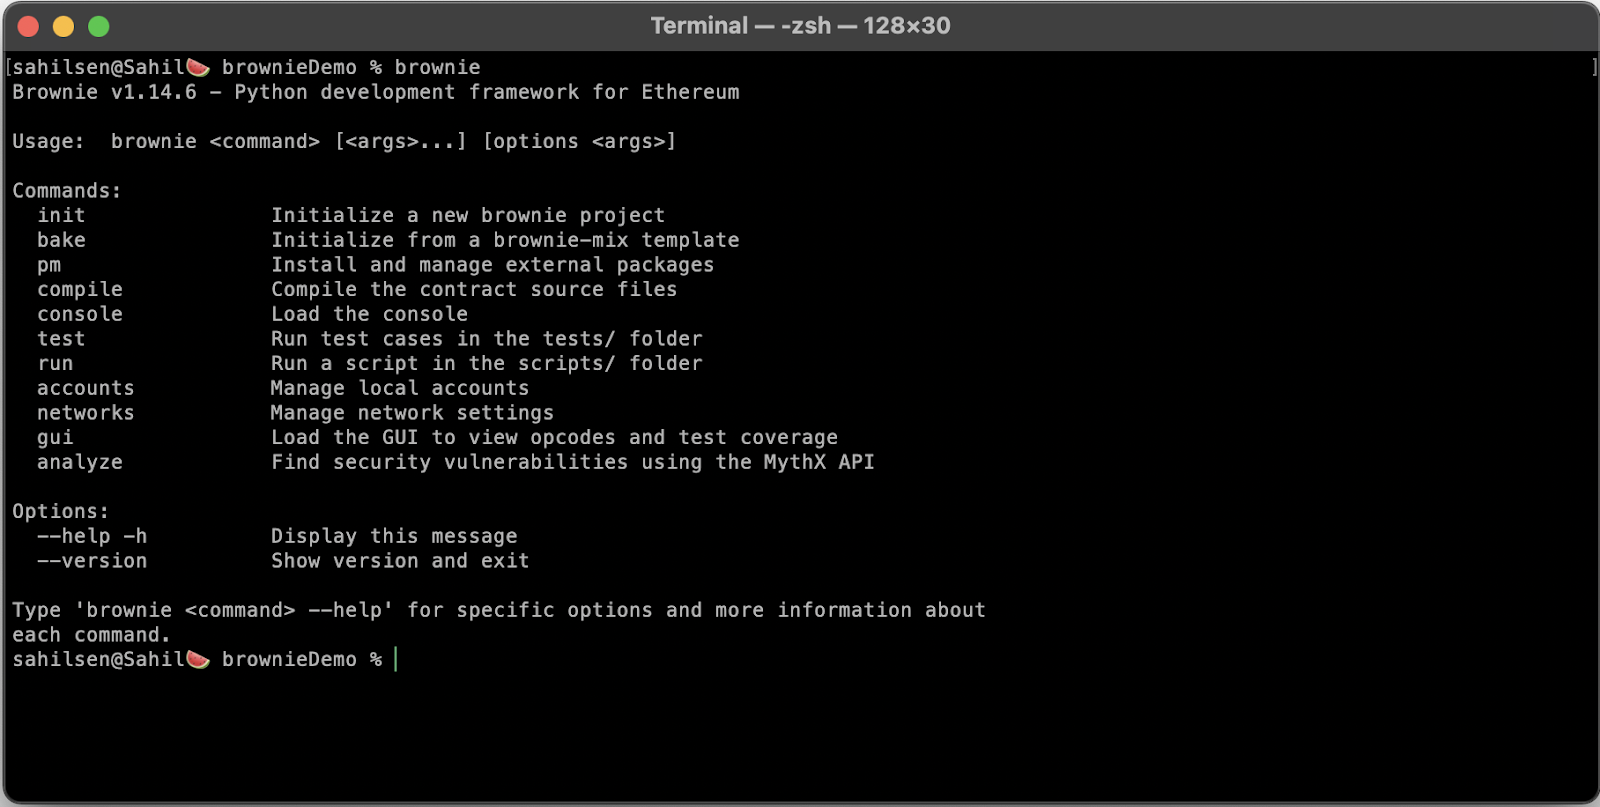The height and width of the screenshot is (807, 1600).
Task: Click the 'init' command in the list
Action: [x=61, y=215]
